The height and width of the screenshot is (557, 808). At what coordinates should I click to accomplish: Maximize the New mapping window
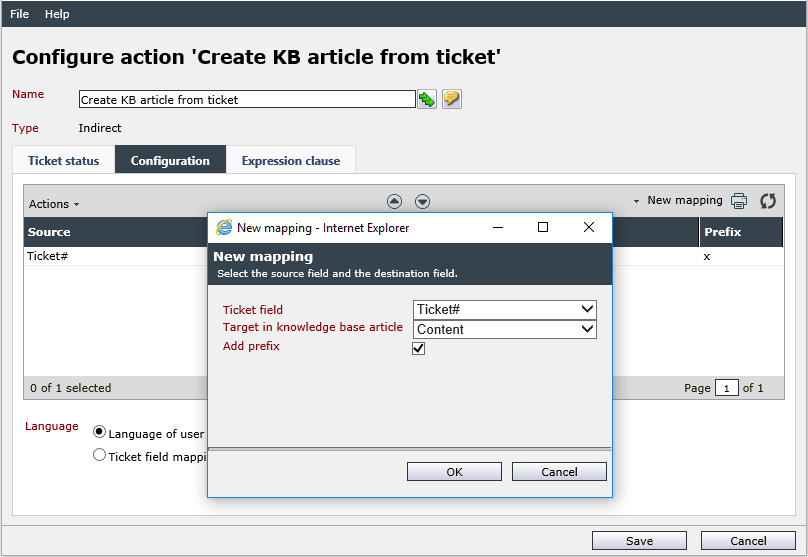tap(543, 227)
